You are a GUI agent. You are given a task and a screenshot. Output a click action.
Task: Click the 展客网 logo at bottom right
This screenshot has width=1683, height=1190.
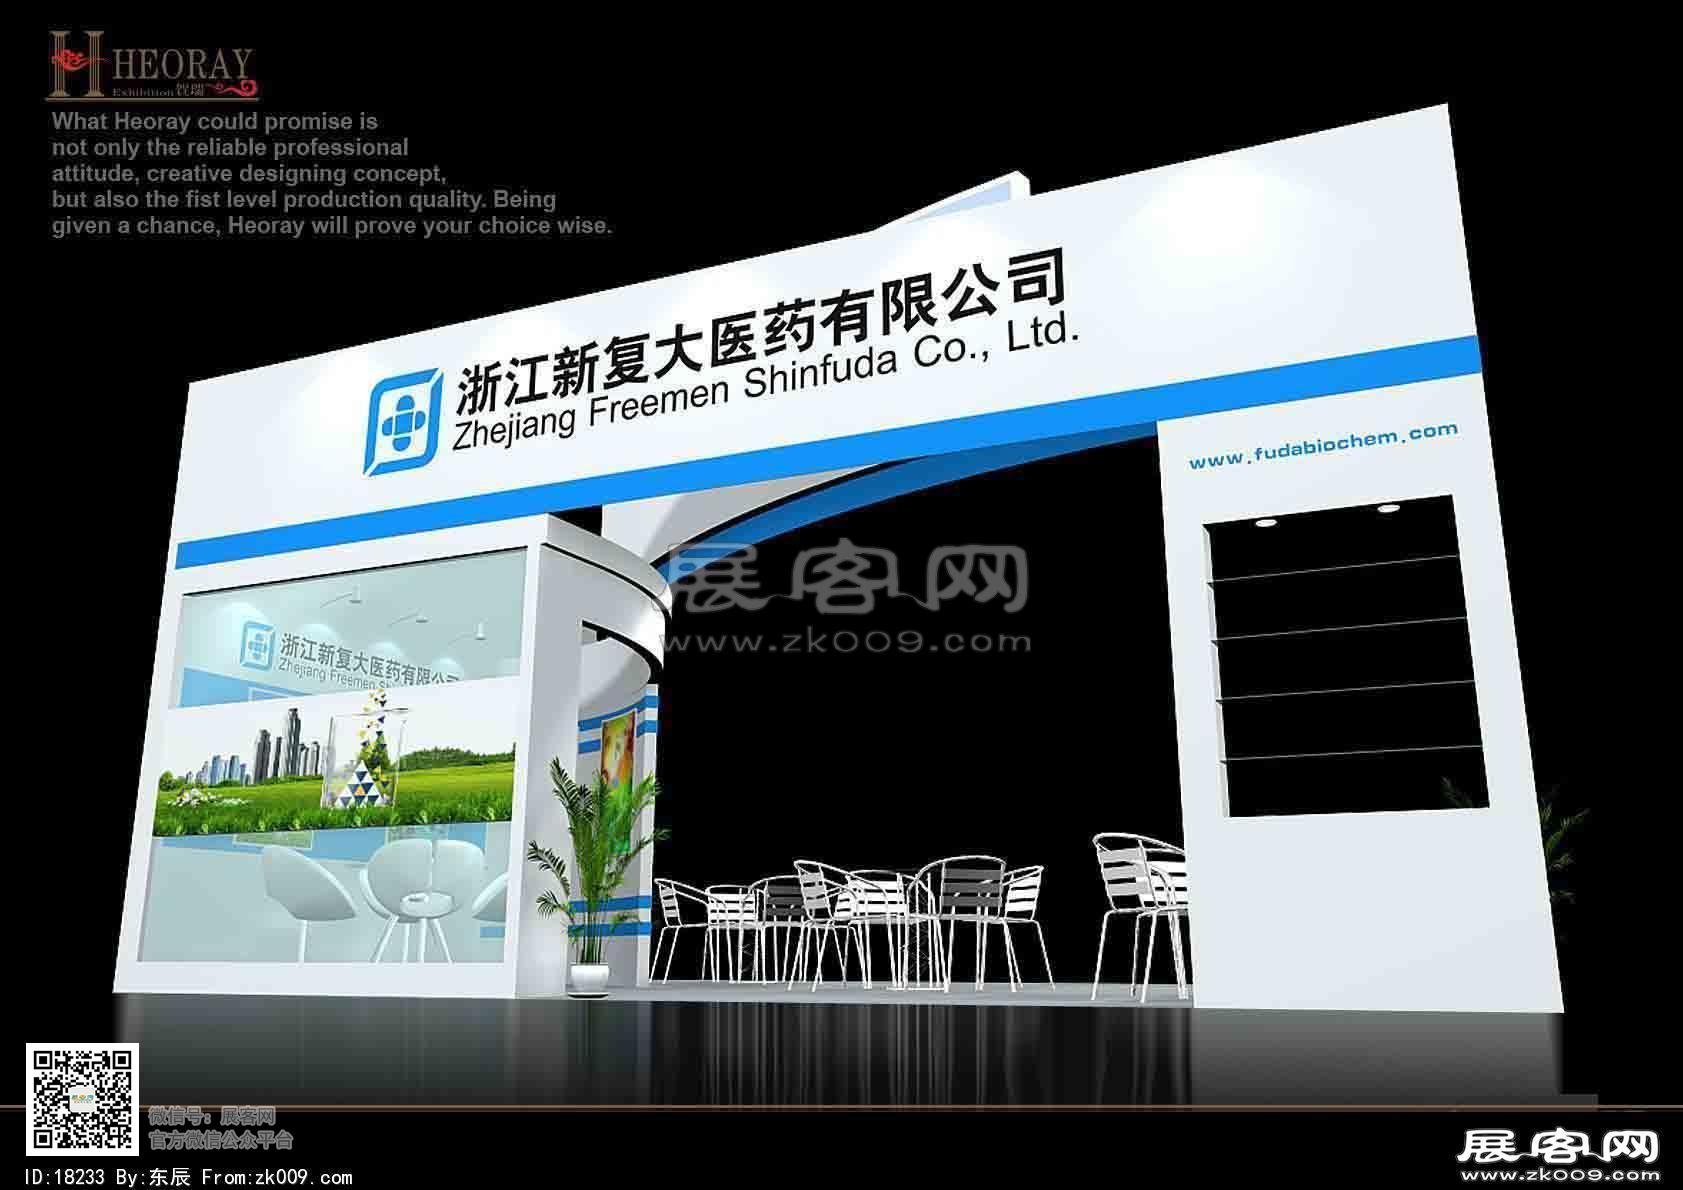click(1558, 1154)
